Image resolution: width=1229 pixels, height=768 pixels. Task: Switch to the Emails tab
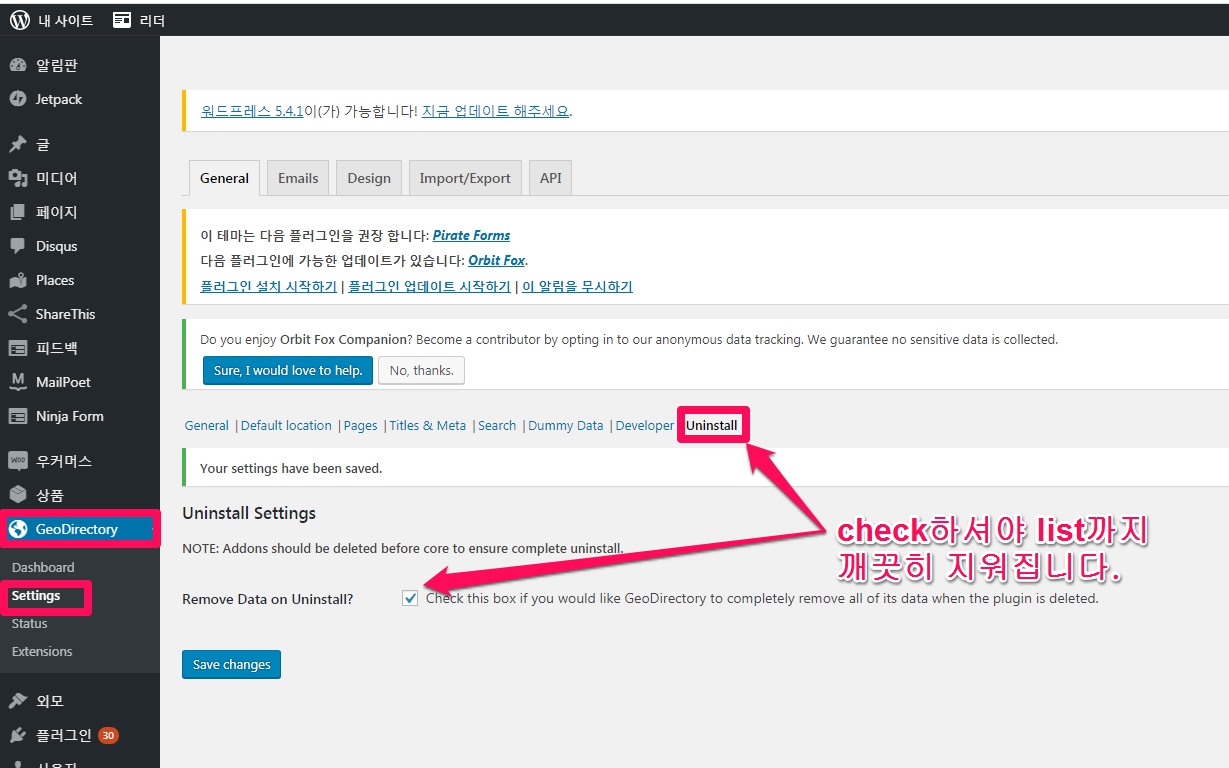[298, 178]
